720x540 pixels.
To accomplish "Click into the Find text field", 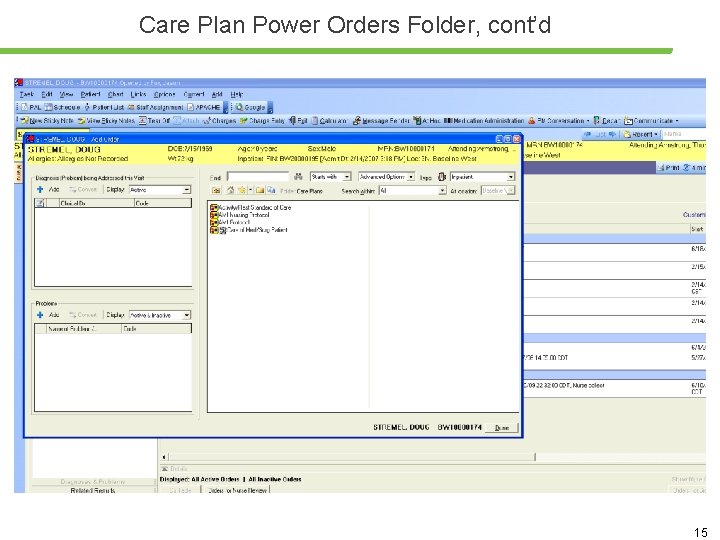I will point(258,177).
